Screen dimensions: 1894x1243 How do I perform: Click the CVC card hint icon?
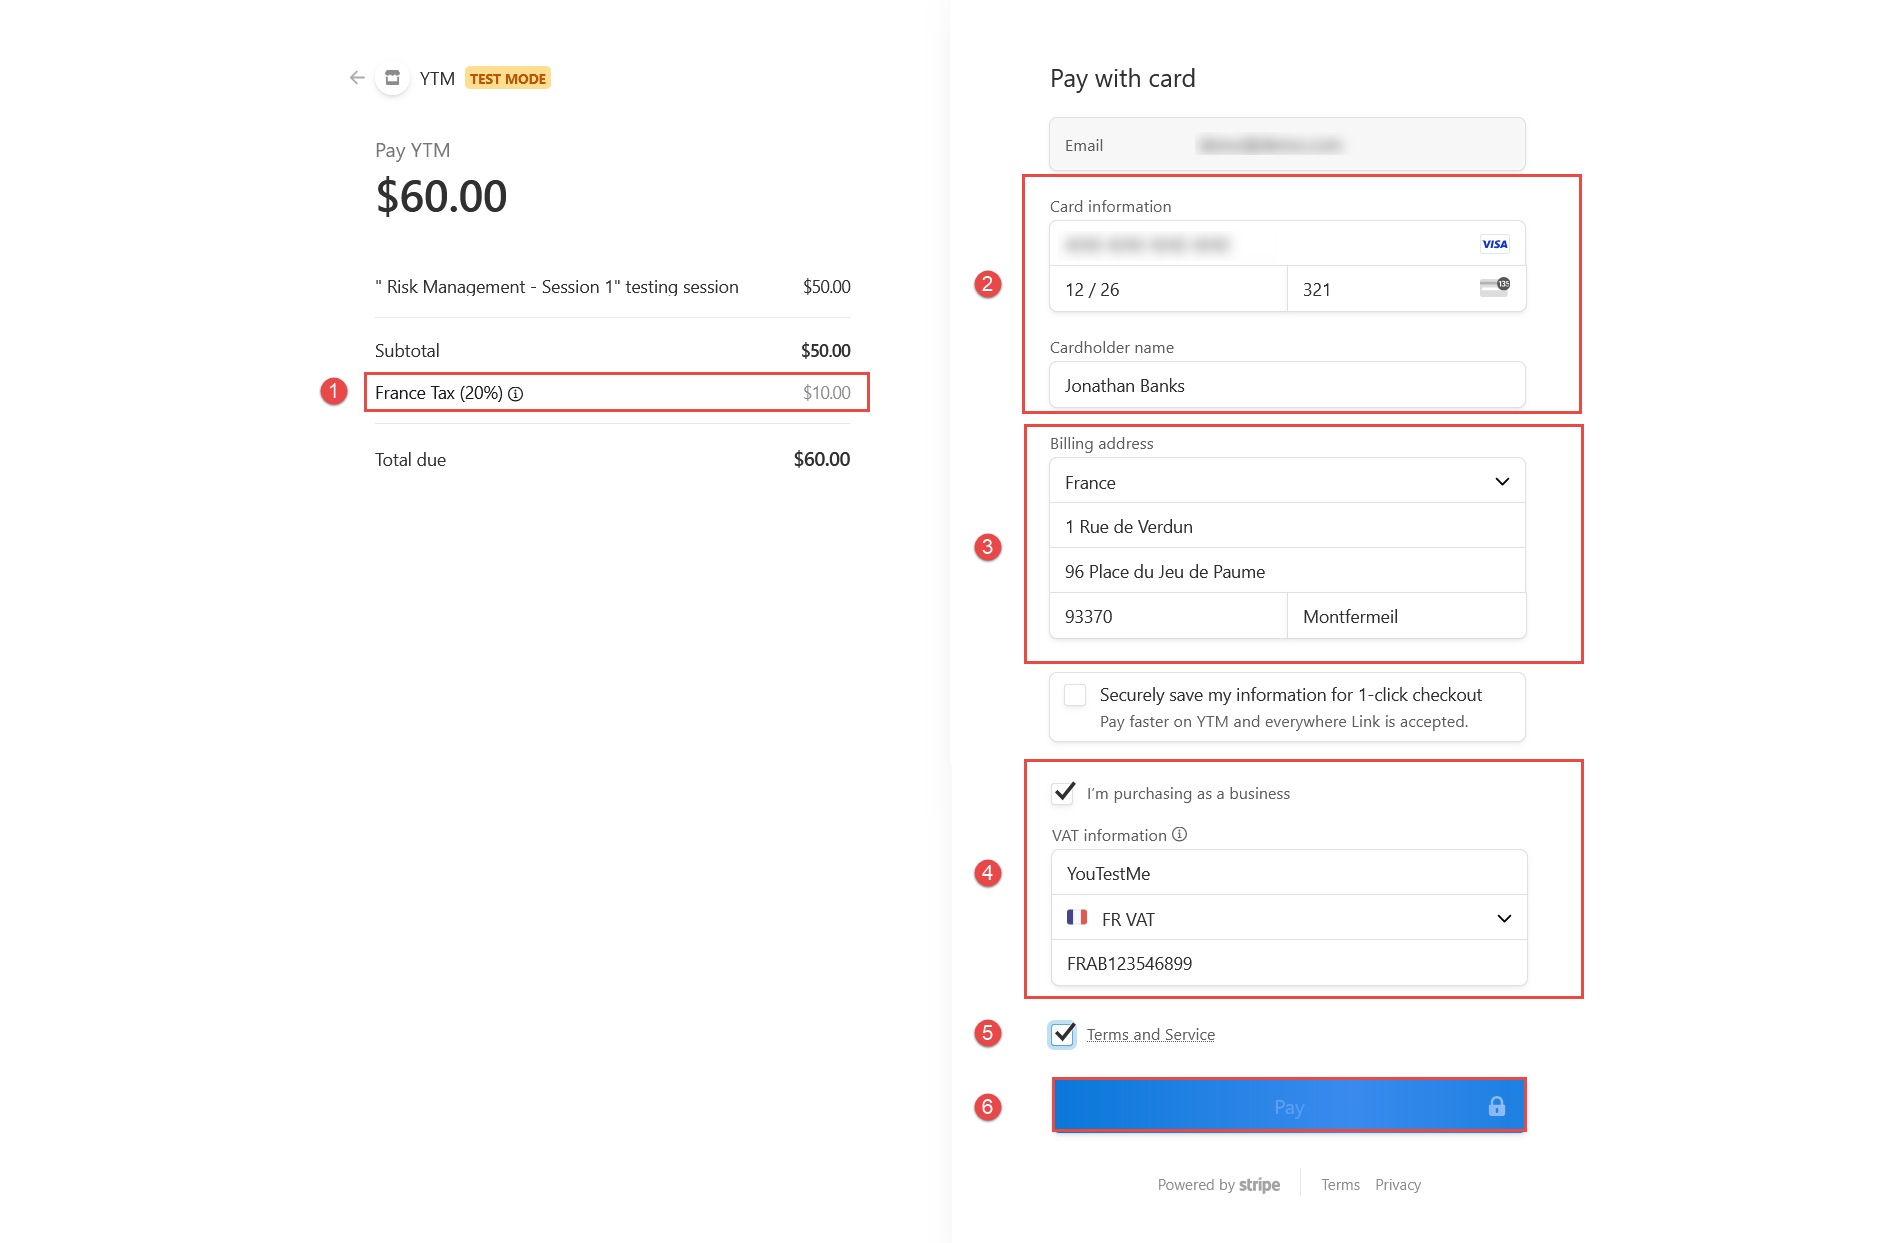(x=1495, y=288)
